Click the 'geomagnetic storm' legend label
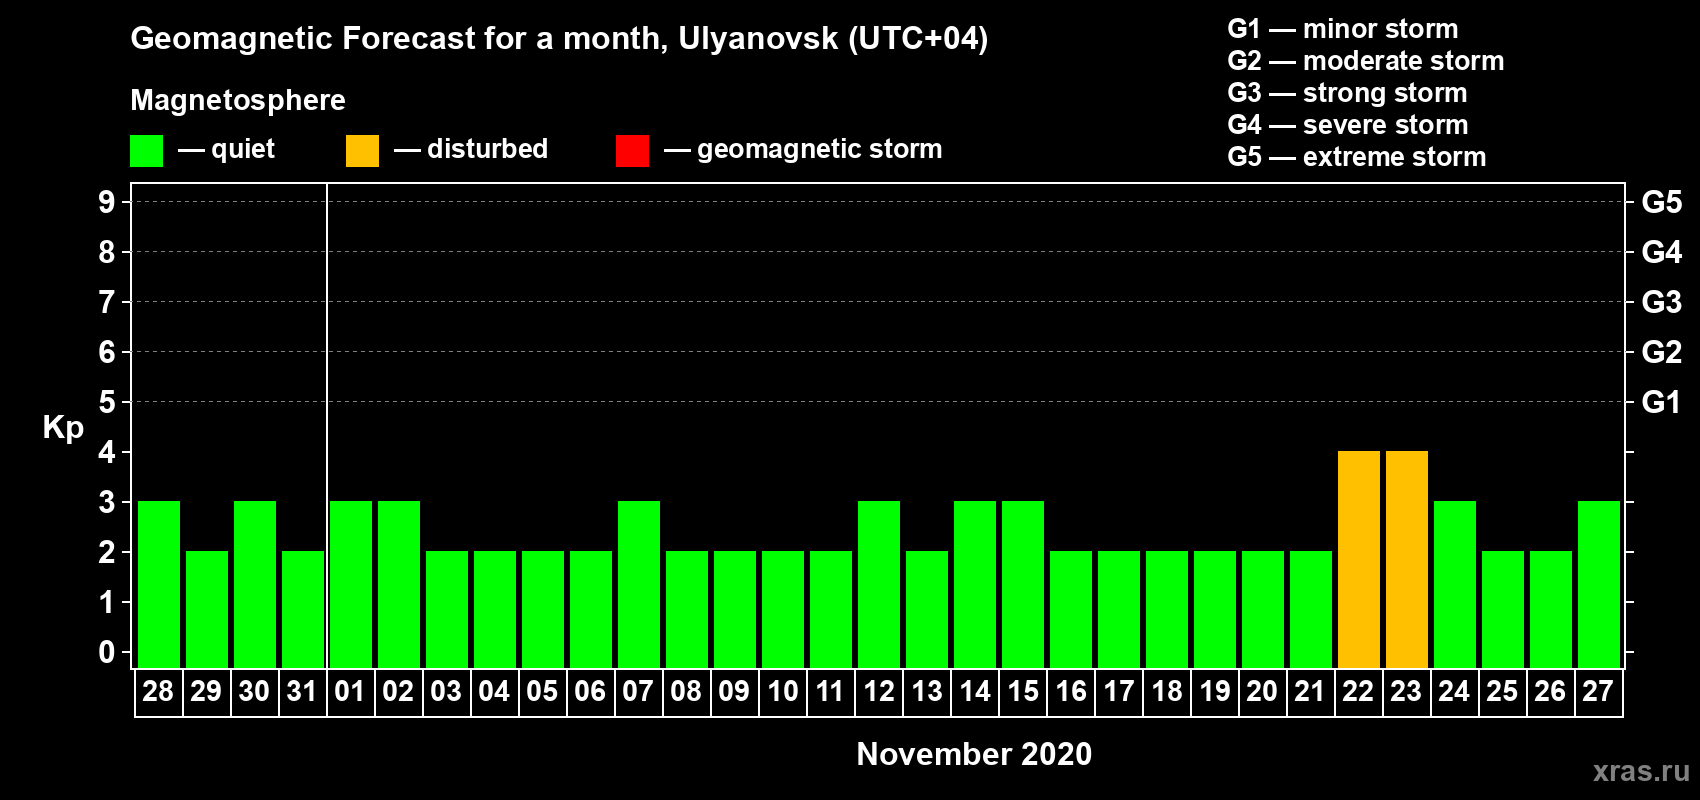This screenshot has height=800, width=1700. (820, 150)
